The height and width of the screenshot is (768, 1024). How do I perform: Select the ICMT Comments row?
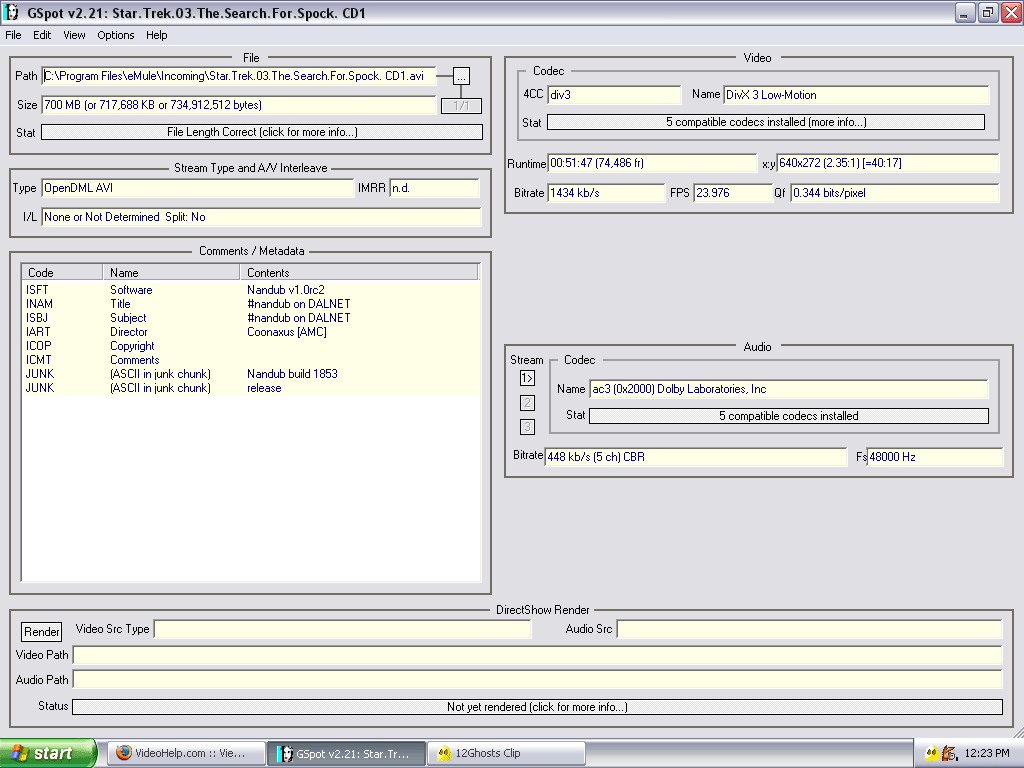(x=251, y=360)
